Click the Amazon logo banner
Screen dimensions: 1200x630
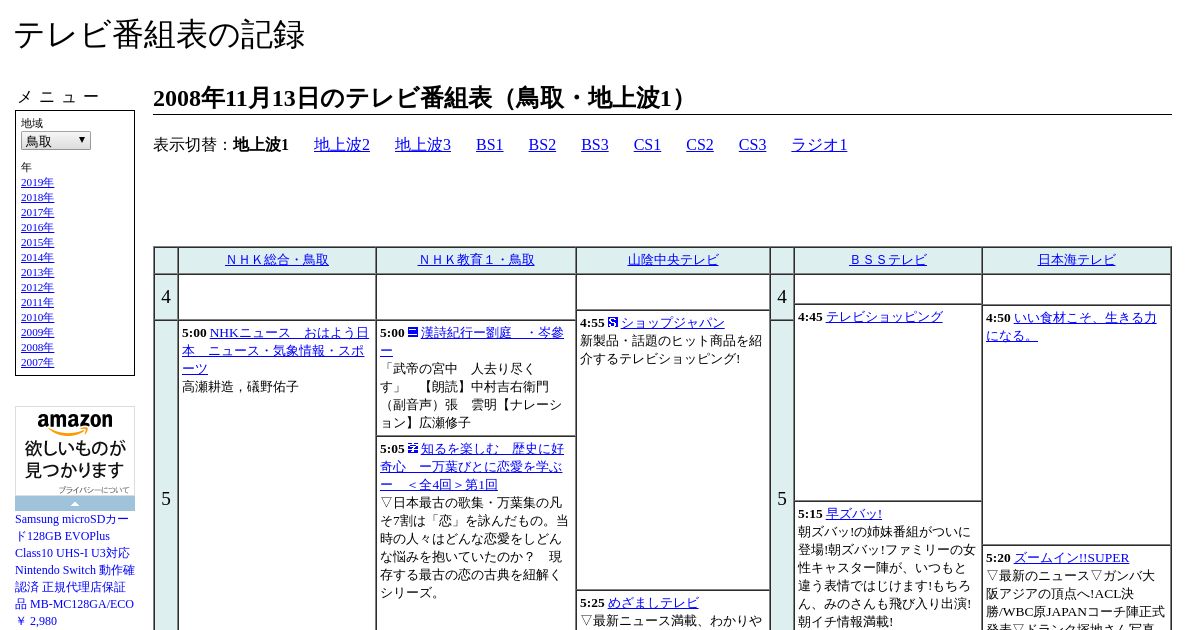click(x=75, y=451)
